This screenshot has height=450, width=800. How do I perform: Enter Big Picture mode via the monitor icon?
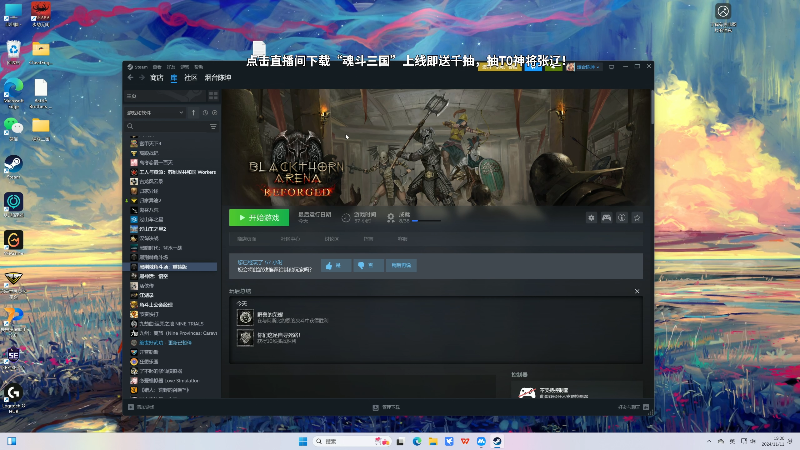pyautogui.click(x=611, y=67)
